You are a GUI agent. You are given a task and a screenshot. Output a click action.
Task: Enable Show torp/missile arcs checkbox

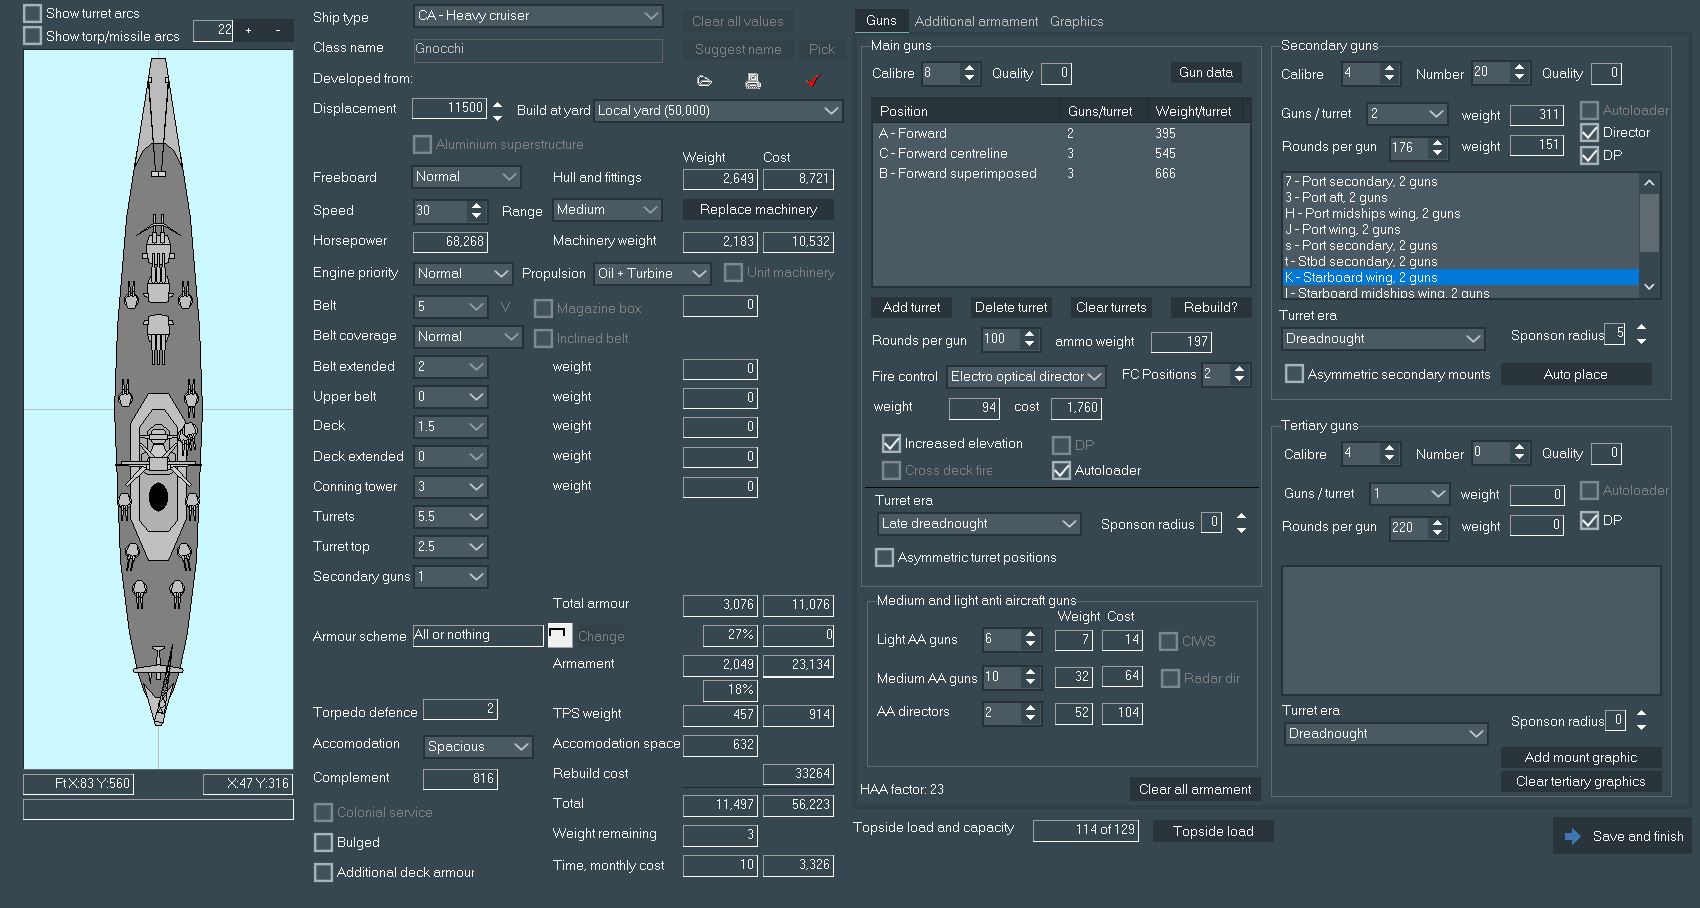pyautogui.click(x=32, y=36)
